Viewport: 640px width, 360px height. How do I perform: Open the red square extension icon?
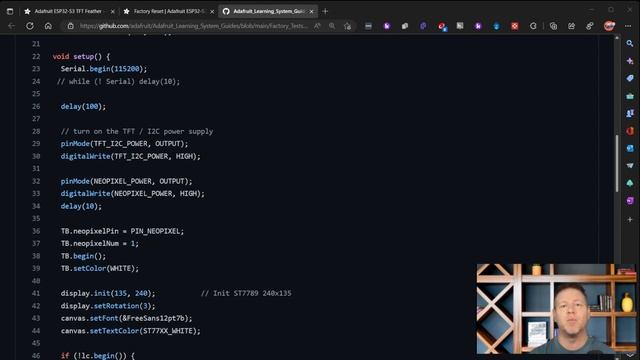[x=515, y=26]
